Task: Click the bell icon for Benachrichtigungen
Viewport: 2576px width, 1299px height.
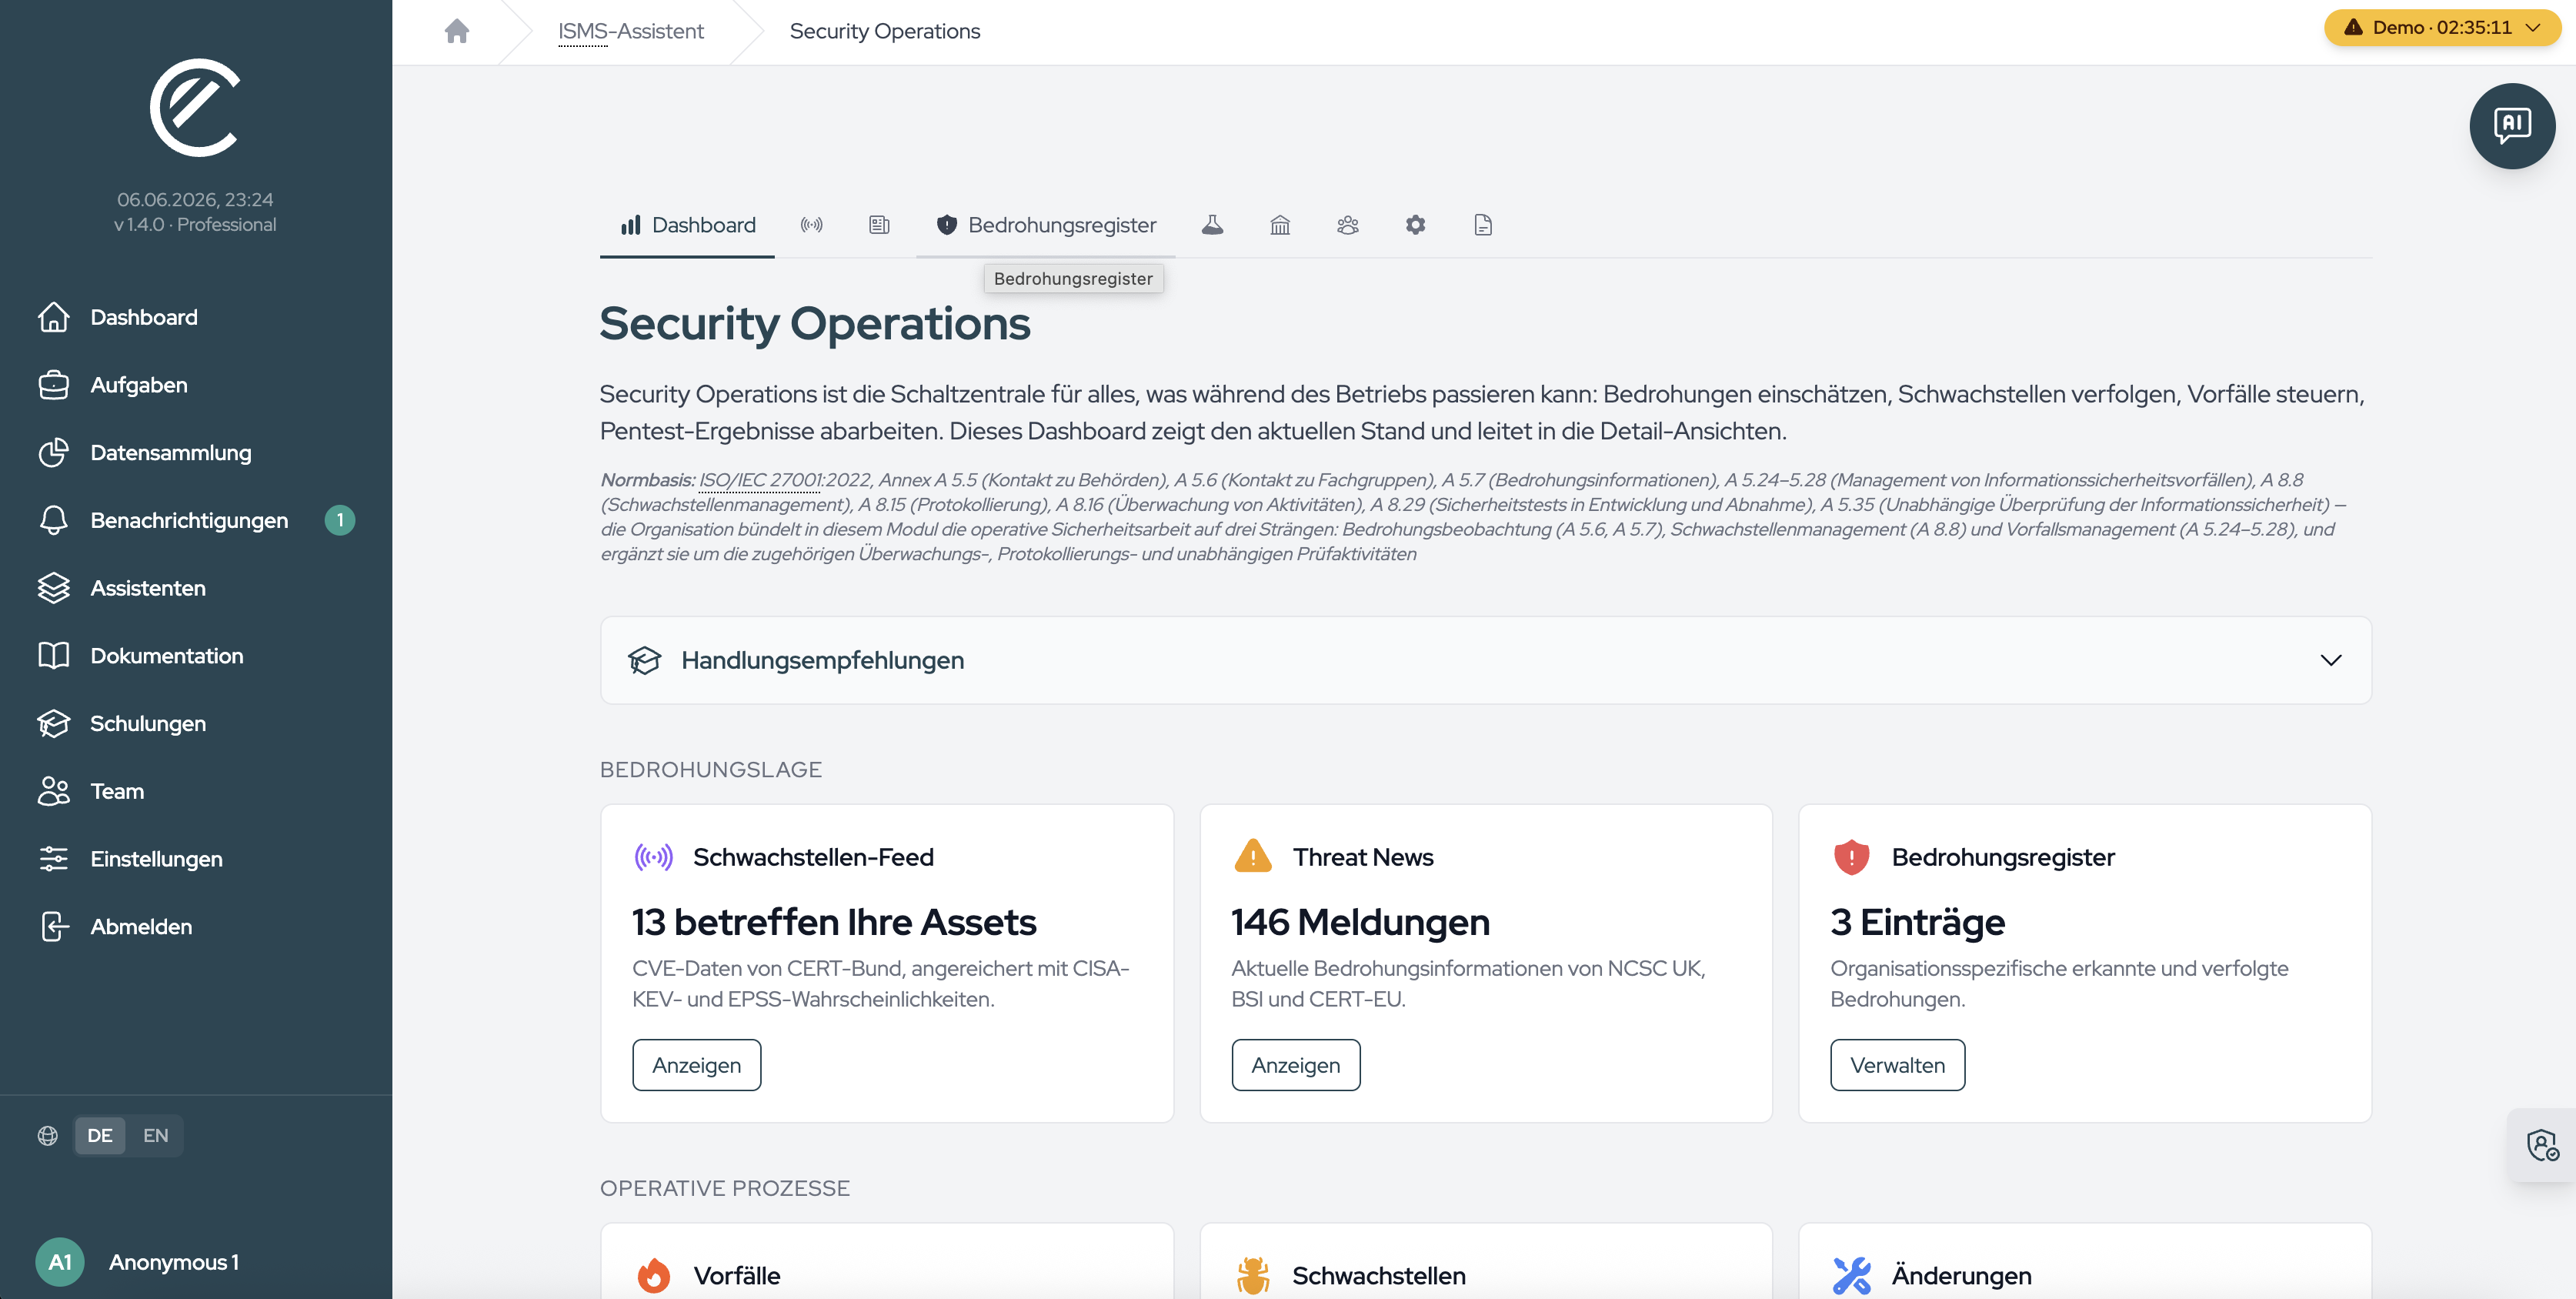Action: (x=54, y=520)
